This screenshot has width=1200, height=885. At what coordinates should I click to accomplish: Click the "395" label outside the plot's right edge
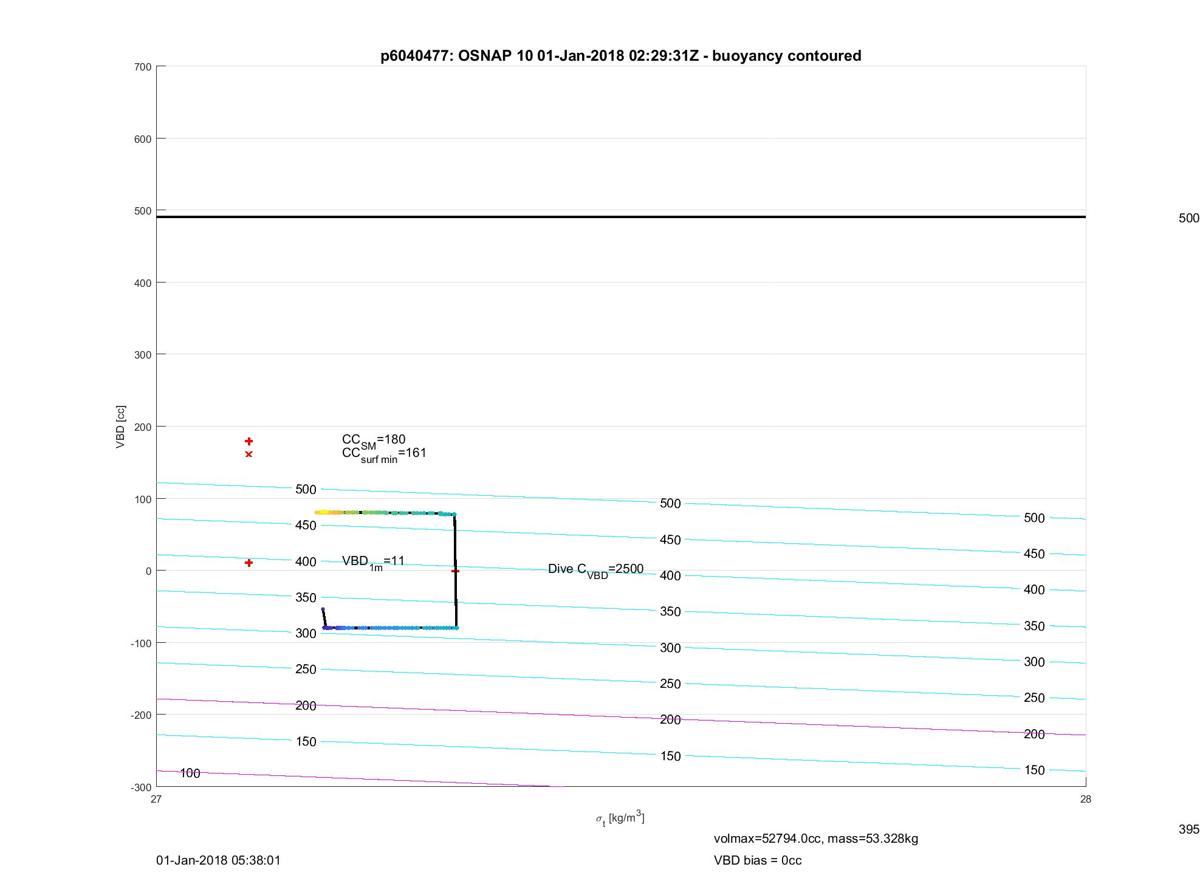coord(1189,830)
